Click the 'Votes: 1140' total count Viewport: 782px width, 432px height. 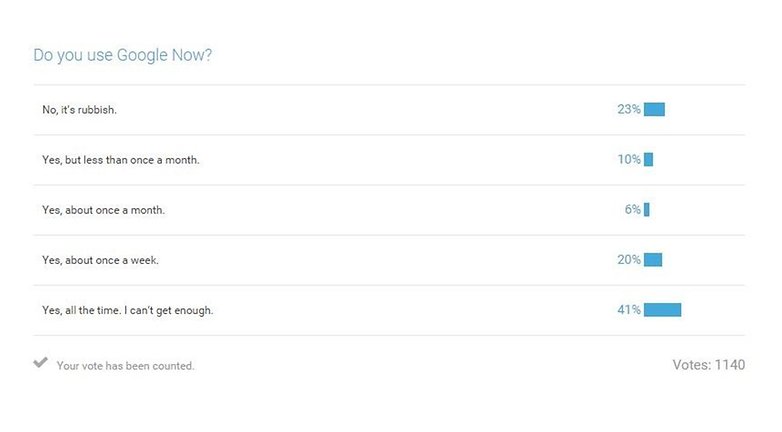click(709, 365)
